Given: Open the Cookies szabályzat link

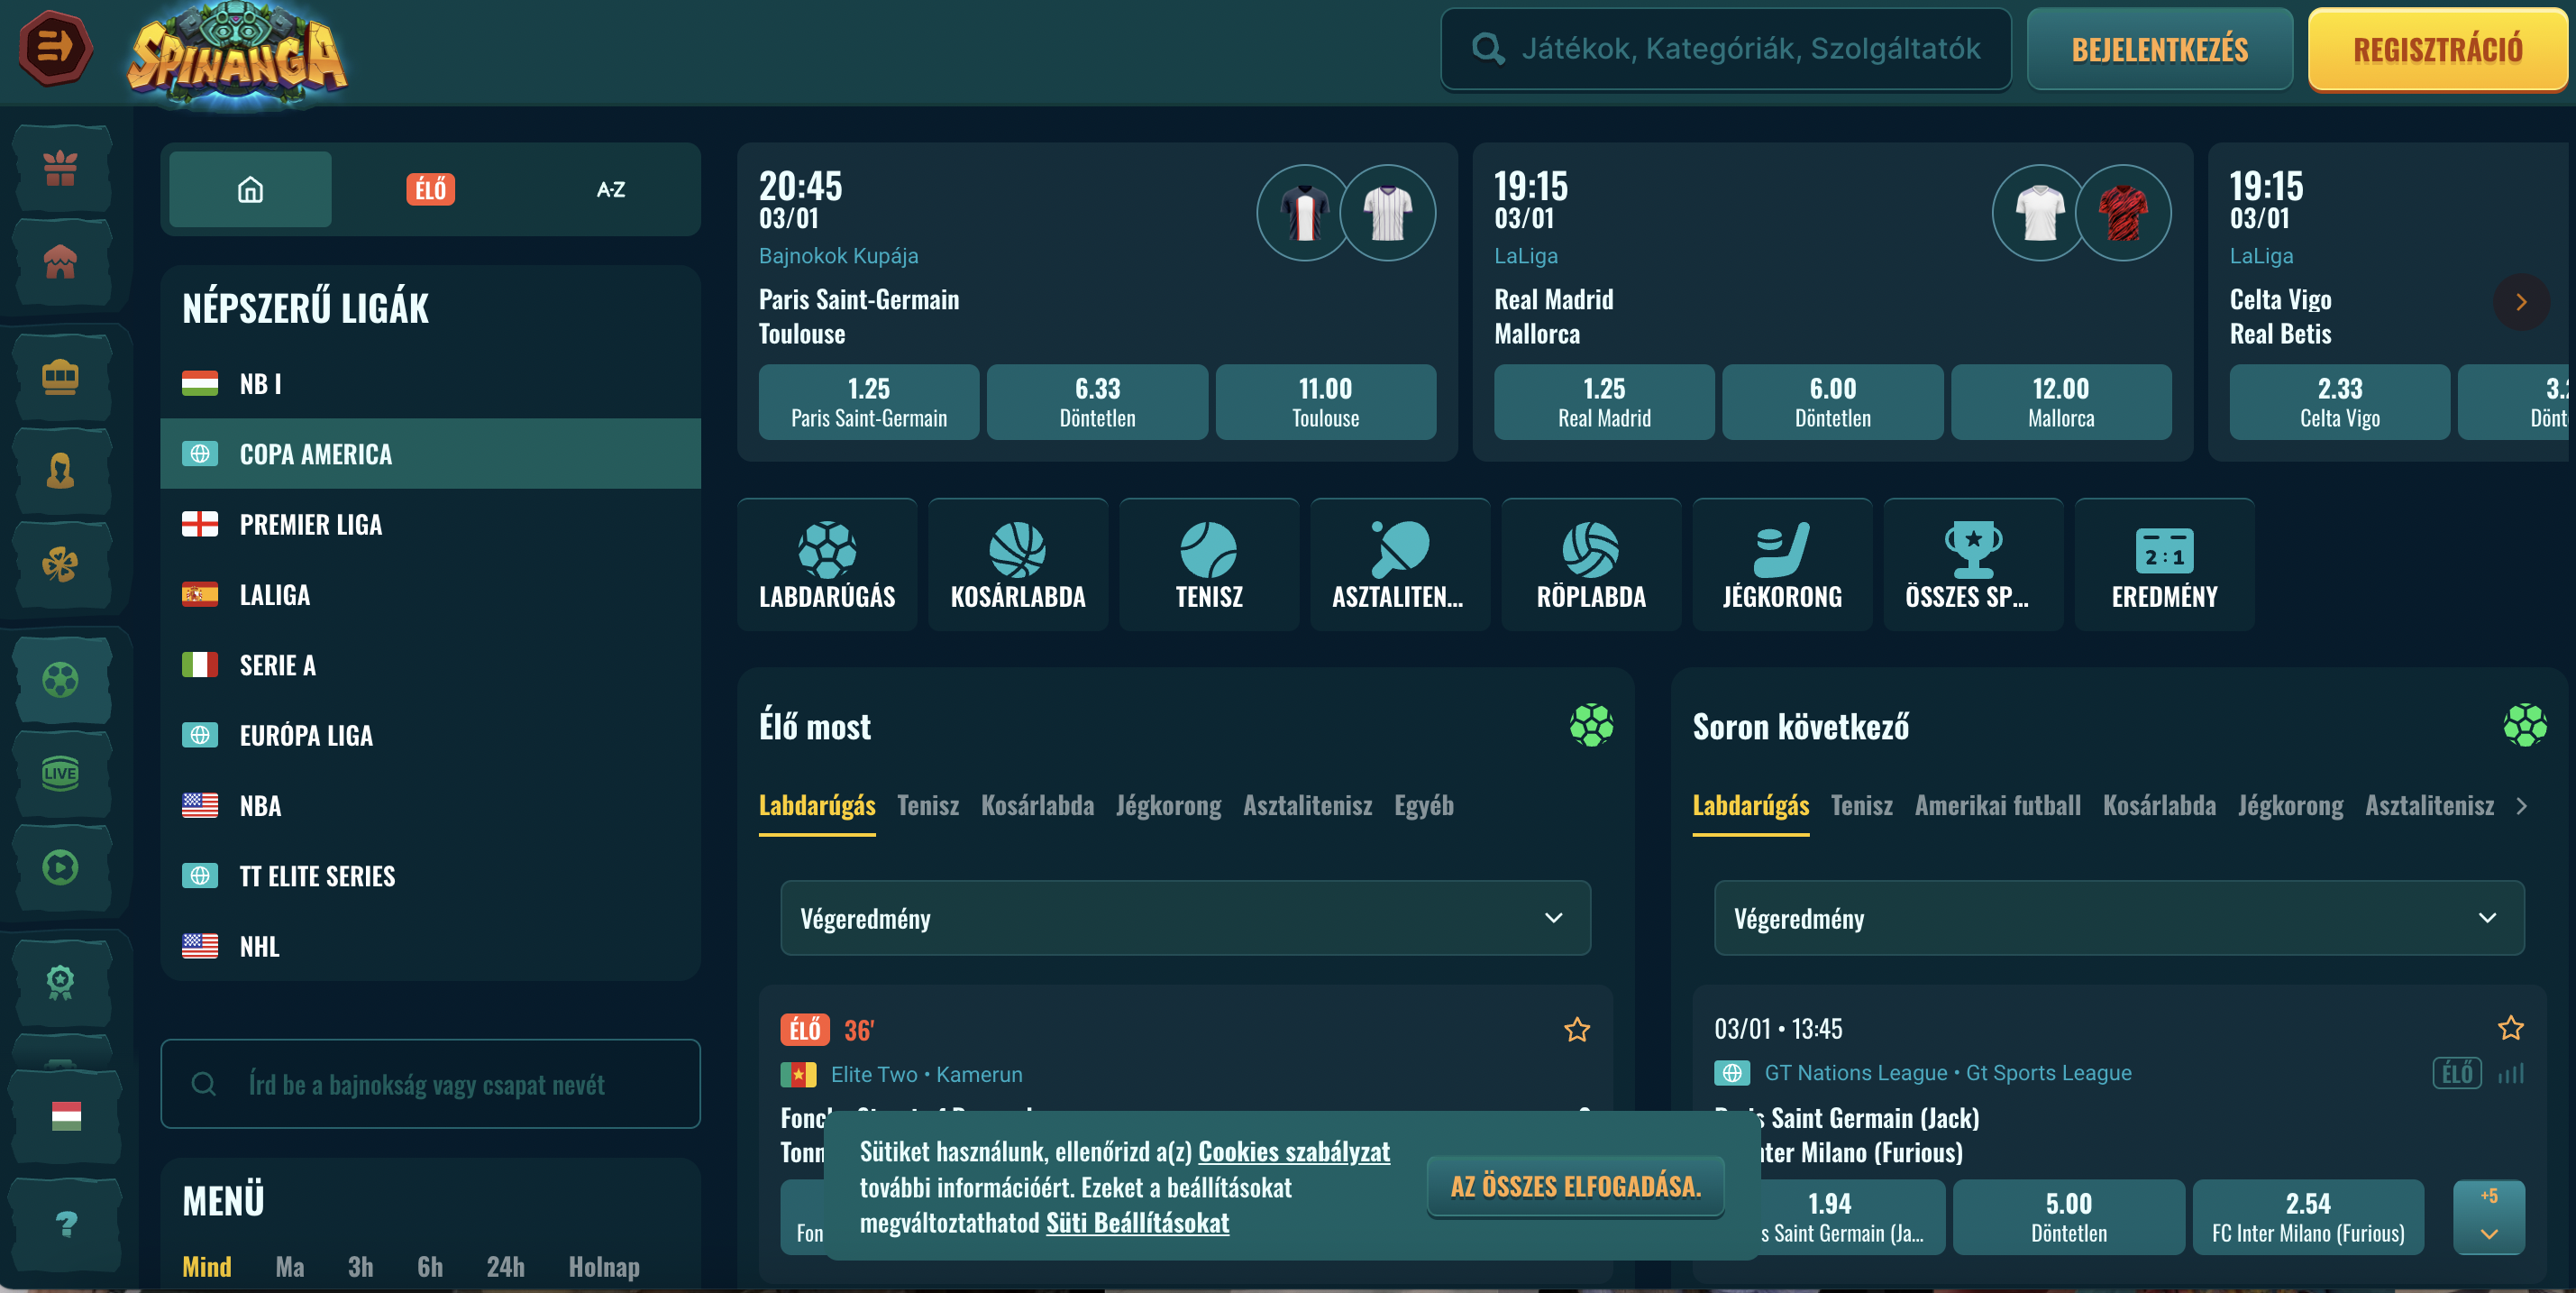Looking at the screenshot, I should click(x=1295, y=1152).
